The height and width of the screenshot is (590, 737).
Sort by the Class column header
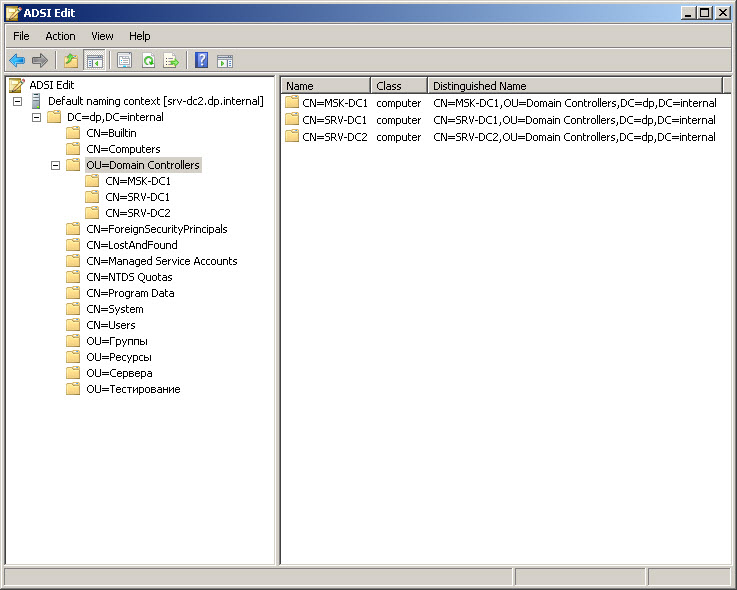coord(399,86)
